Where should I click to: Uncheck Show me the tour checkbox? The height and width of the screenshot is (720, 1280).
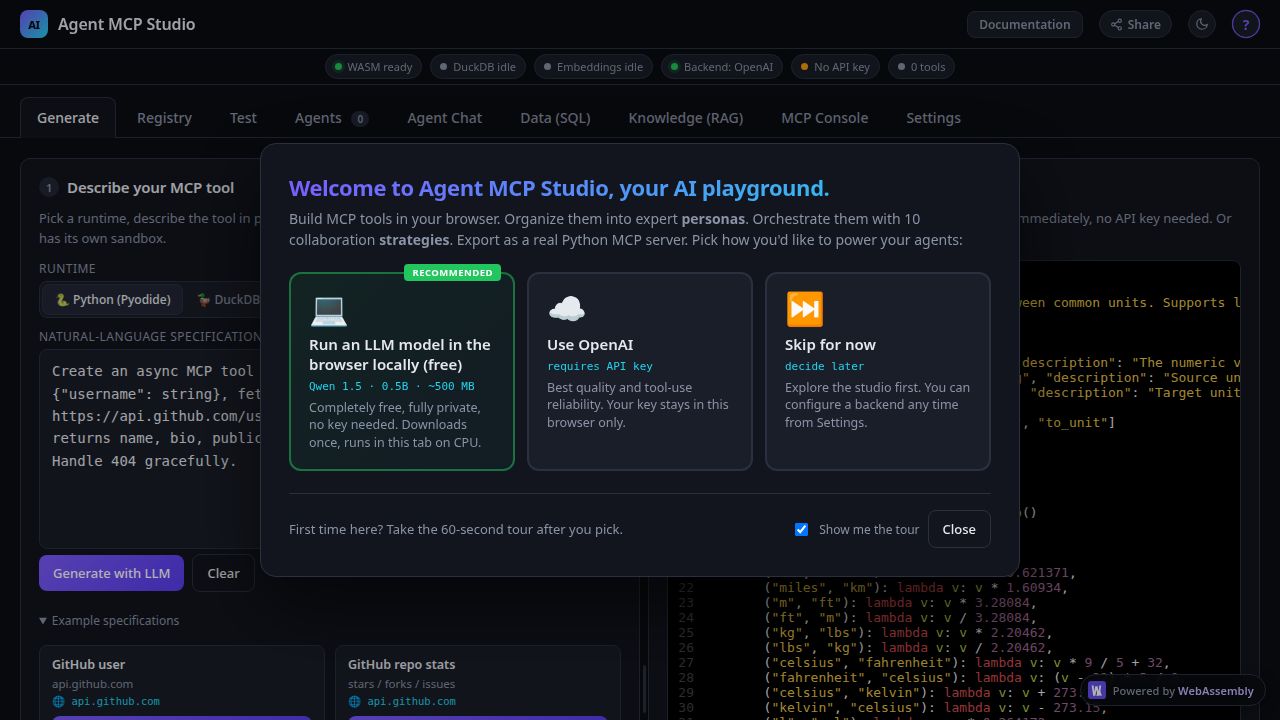pyautogui.click(x=801, y=529)
